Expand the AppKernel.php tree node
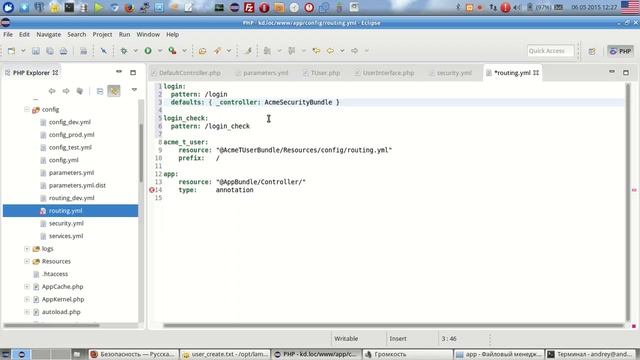The height and width of the screenshot is (360, 640). tap(27, 299)
